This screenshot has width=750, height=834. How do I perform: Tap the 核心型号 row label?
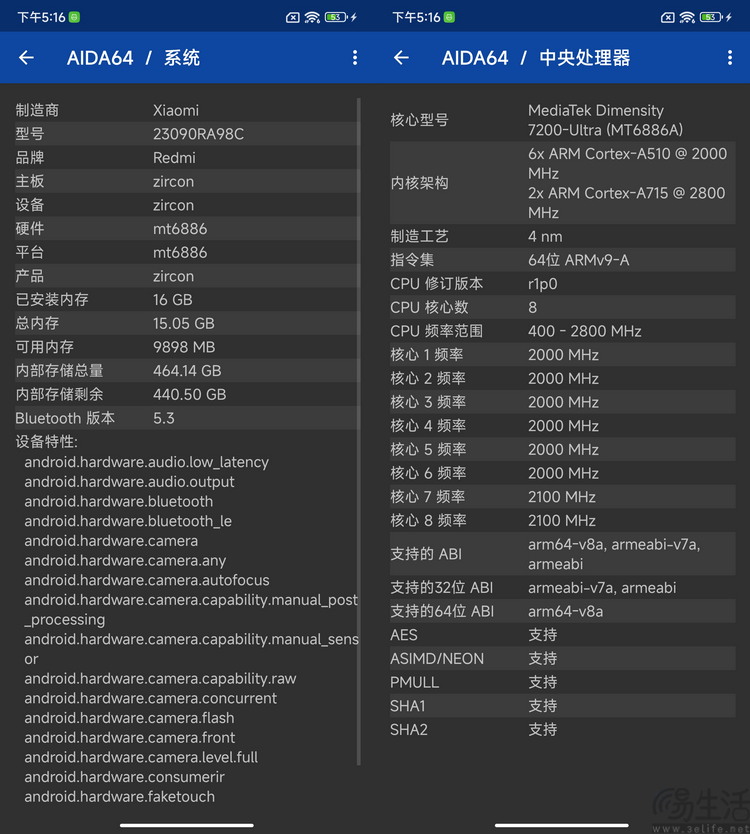click(x=419, y=120)
